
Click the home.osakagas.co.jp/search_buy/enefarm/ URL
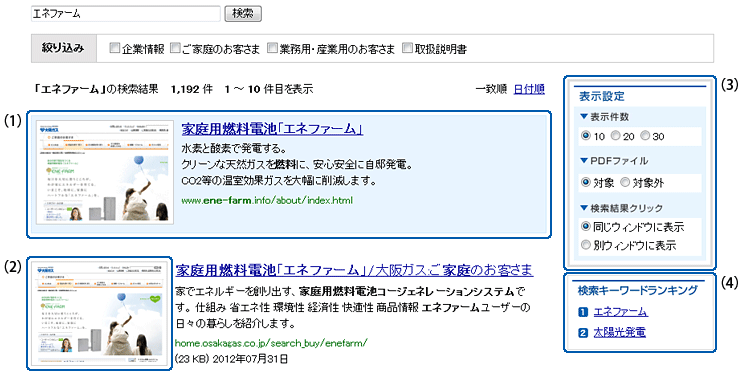(x=271, y=343)
